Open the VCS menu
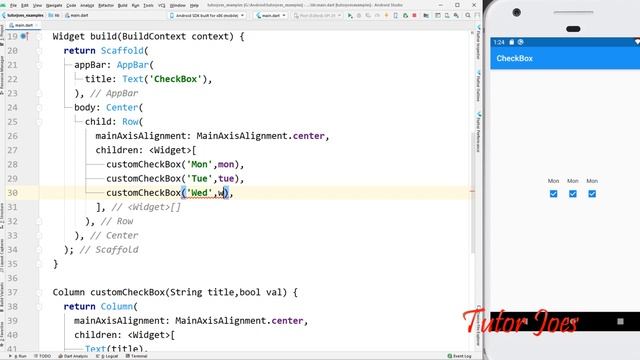The image size is (640, 360). click(162, 5)
